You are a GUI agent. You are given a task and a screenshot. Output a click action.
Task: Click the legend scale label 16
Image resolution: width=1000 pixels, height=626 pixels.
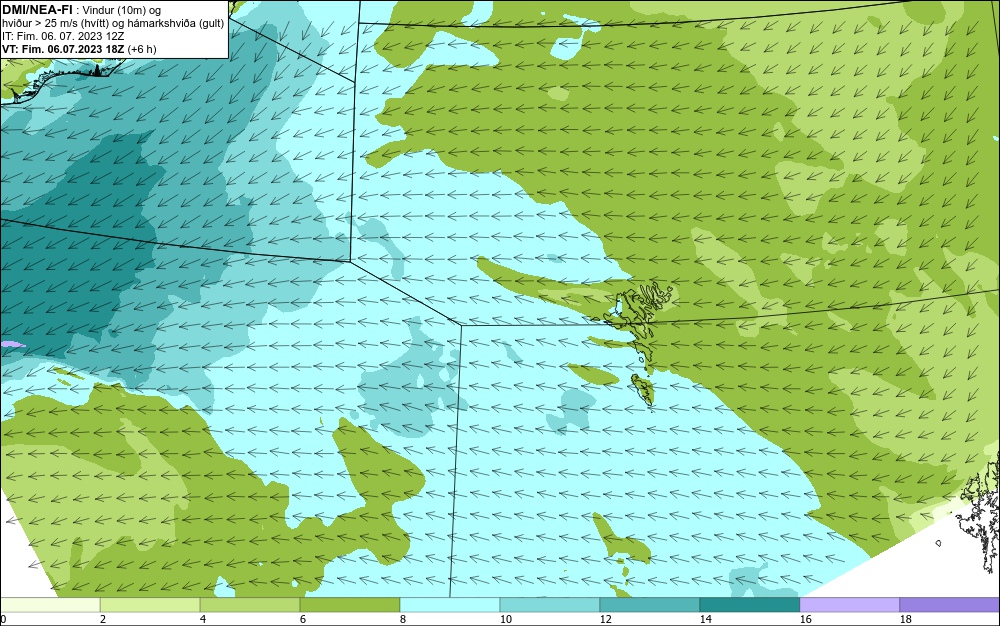[805, 619]
